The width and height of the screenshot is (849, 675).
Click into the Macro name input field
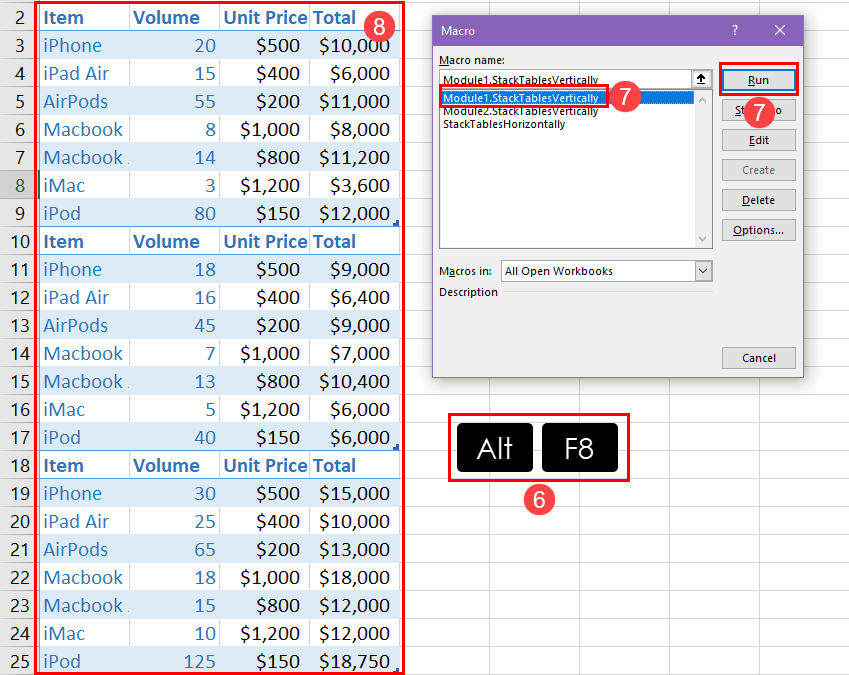[x=565, y=80]
